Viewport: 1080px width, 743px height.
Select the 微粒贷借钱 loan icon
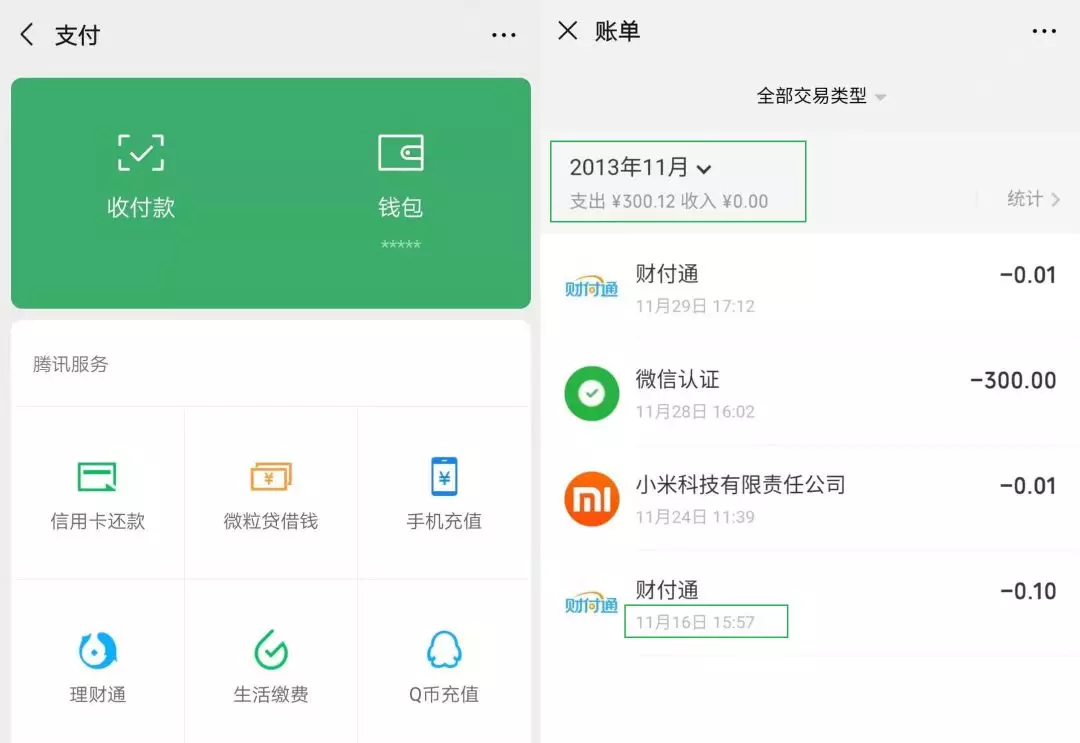click(x=271, y=477)
